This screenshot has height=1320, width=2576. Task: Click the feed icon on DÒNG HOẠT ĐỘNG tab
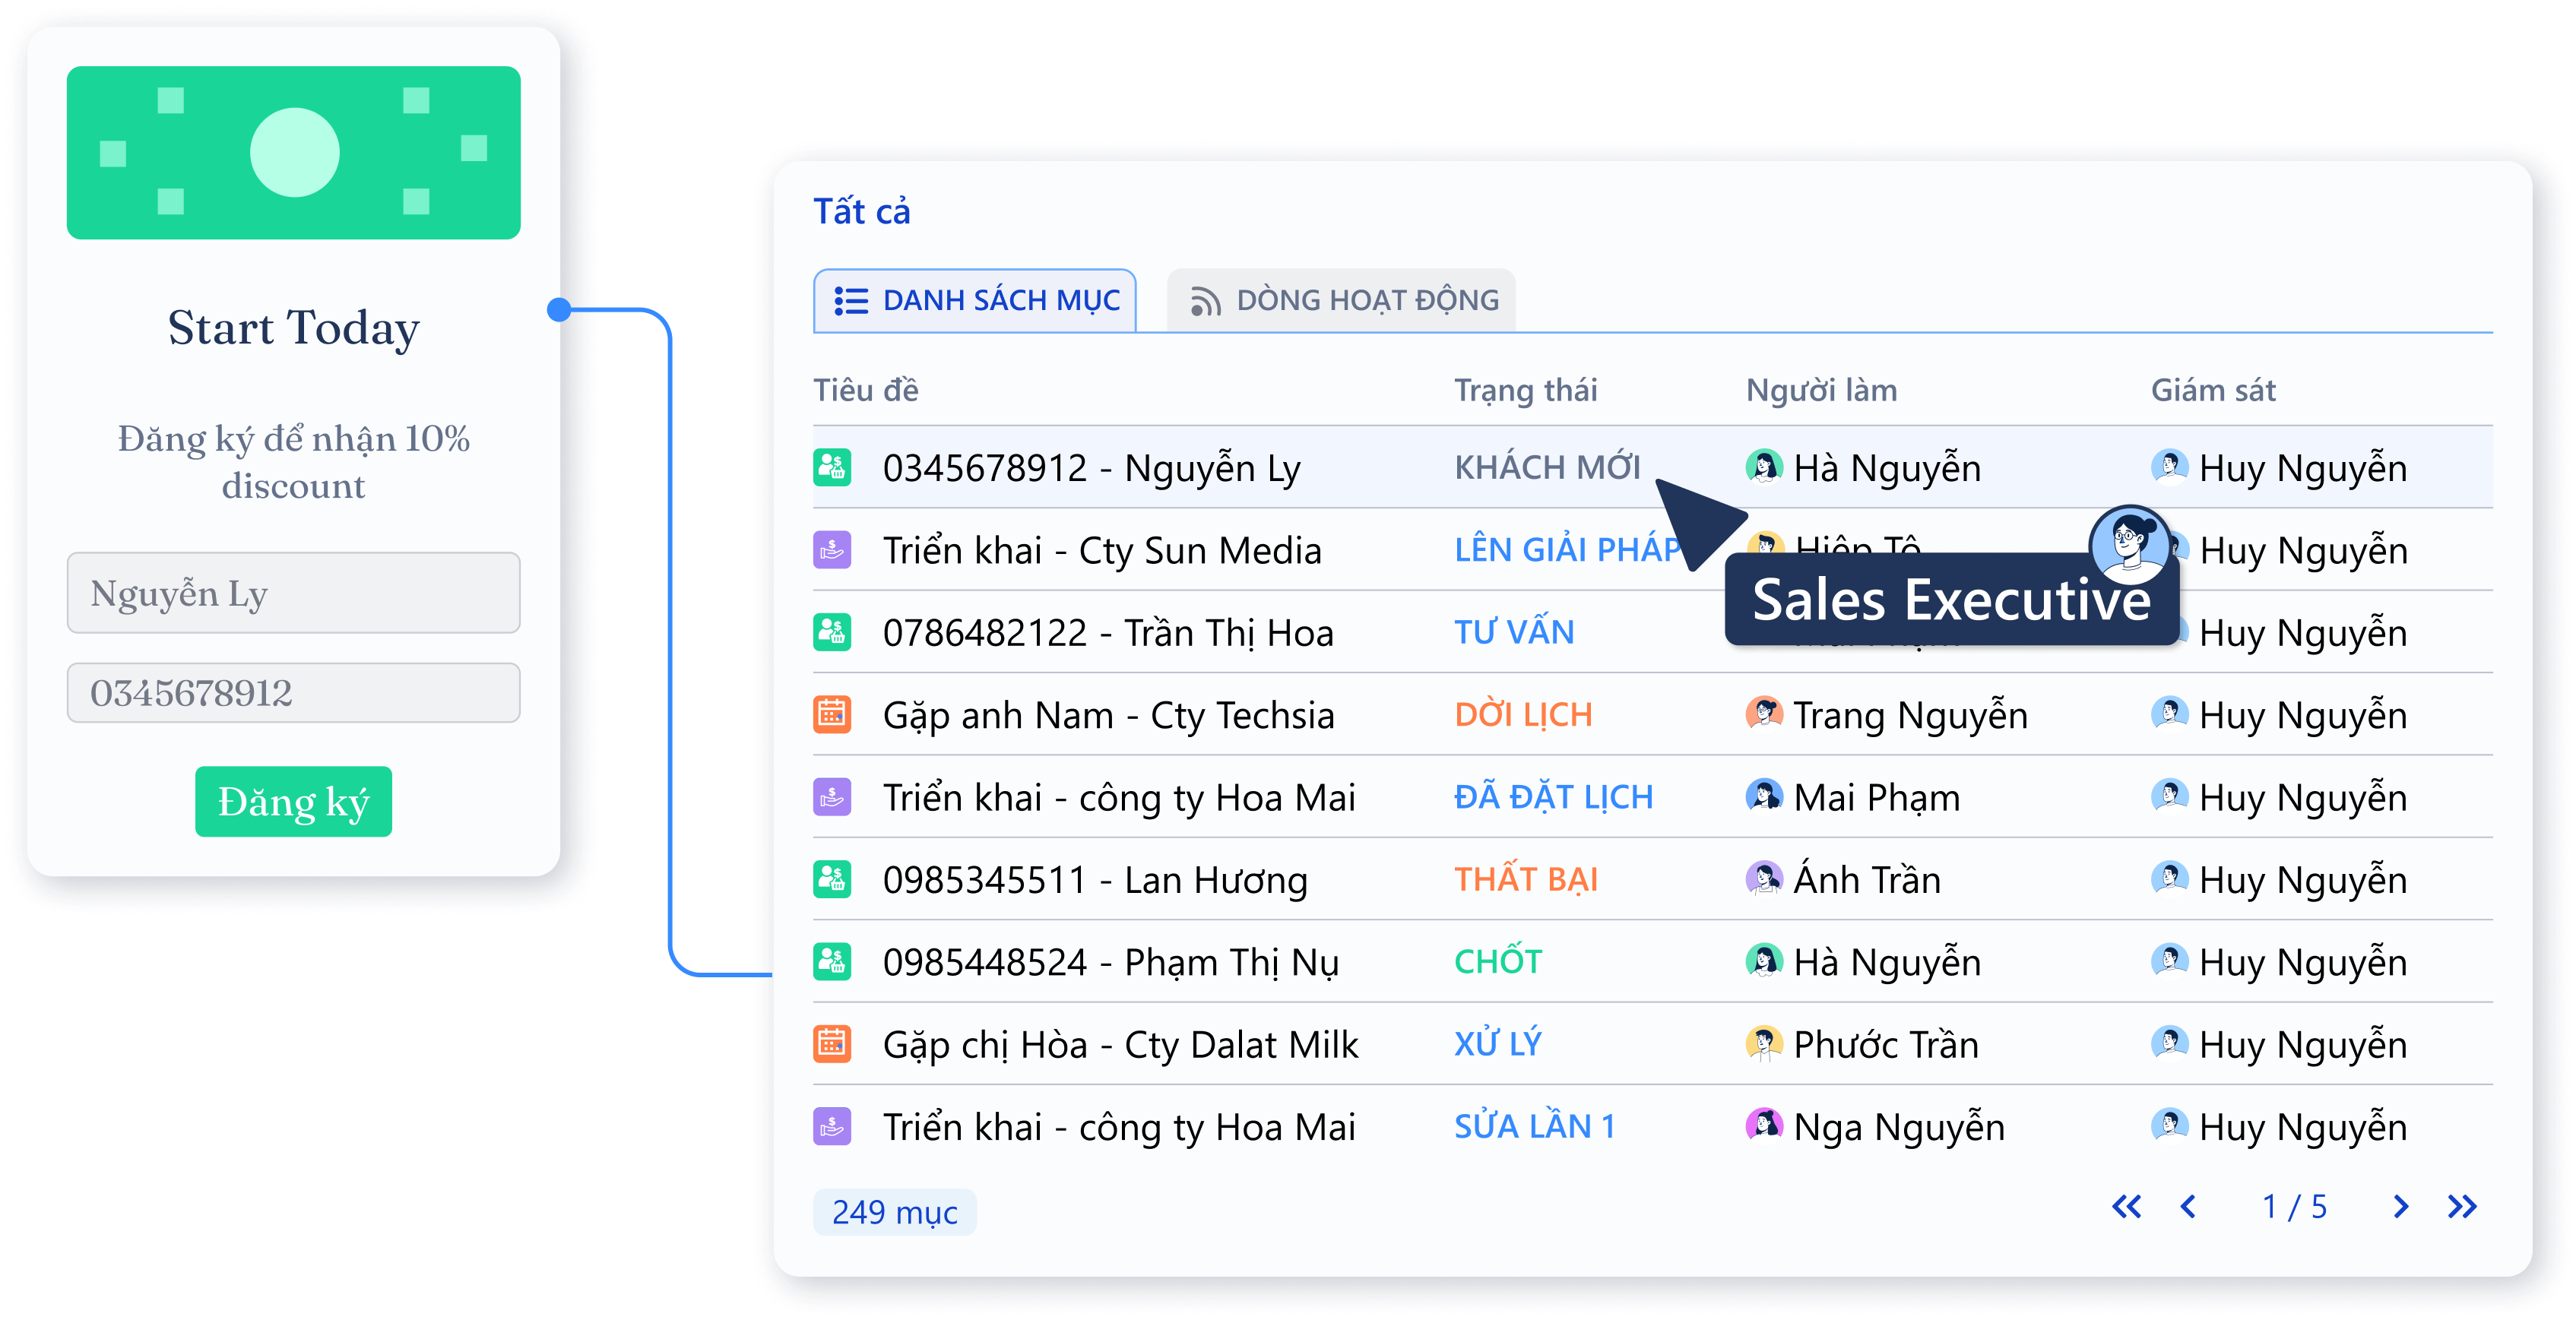[x=1207, y=300]
